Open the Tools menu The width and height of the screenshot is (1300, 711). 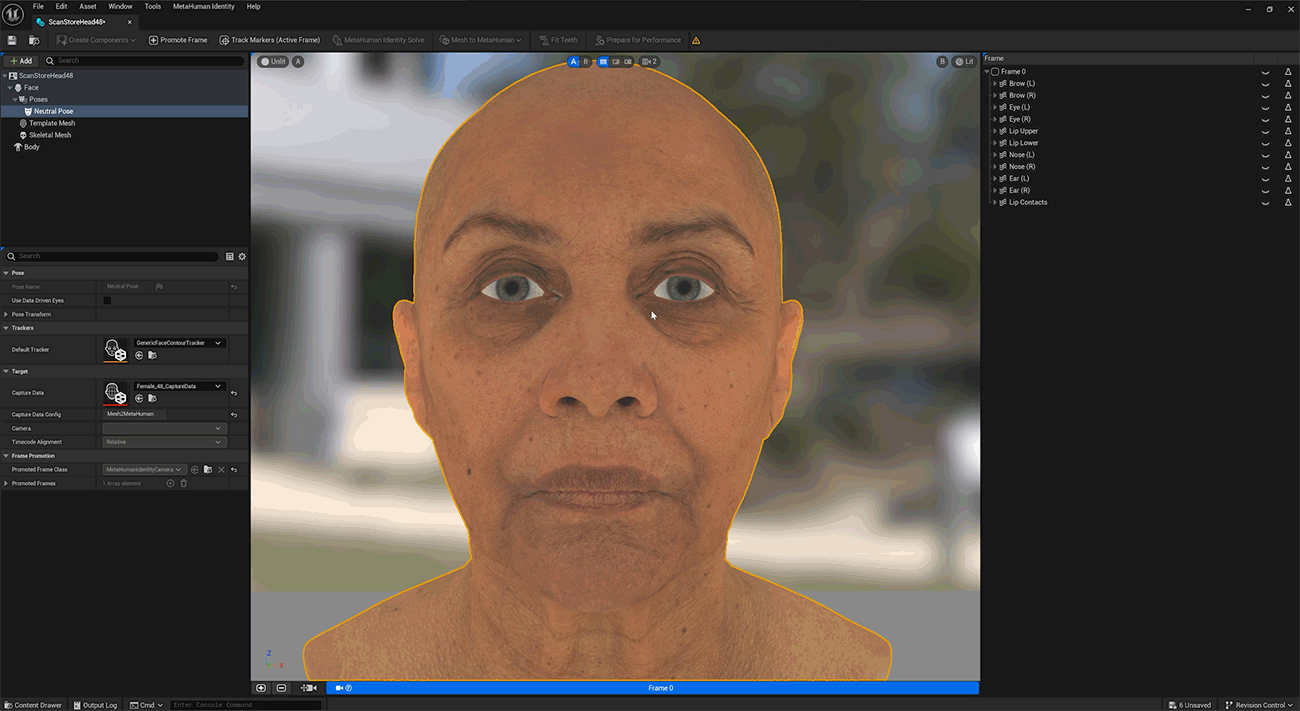point(152,6)
